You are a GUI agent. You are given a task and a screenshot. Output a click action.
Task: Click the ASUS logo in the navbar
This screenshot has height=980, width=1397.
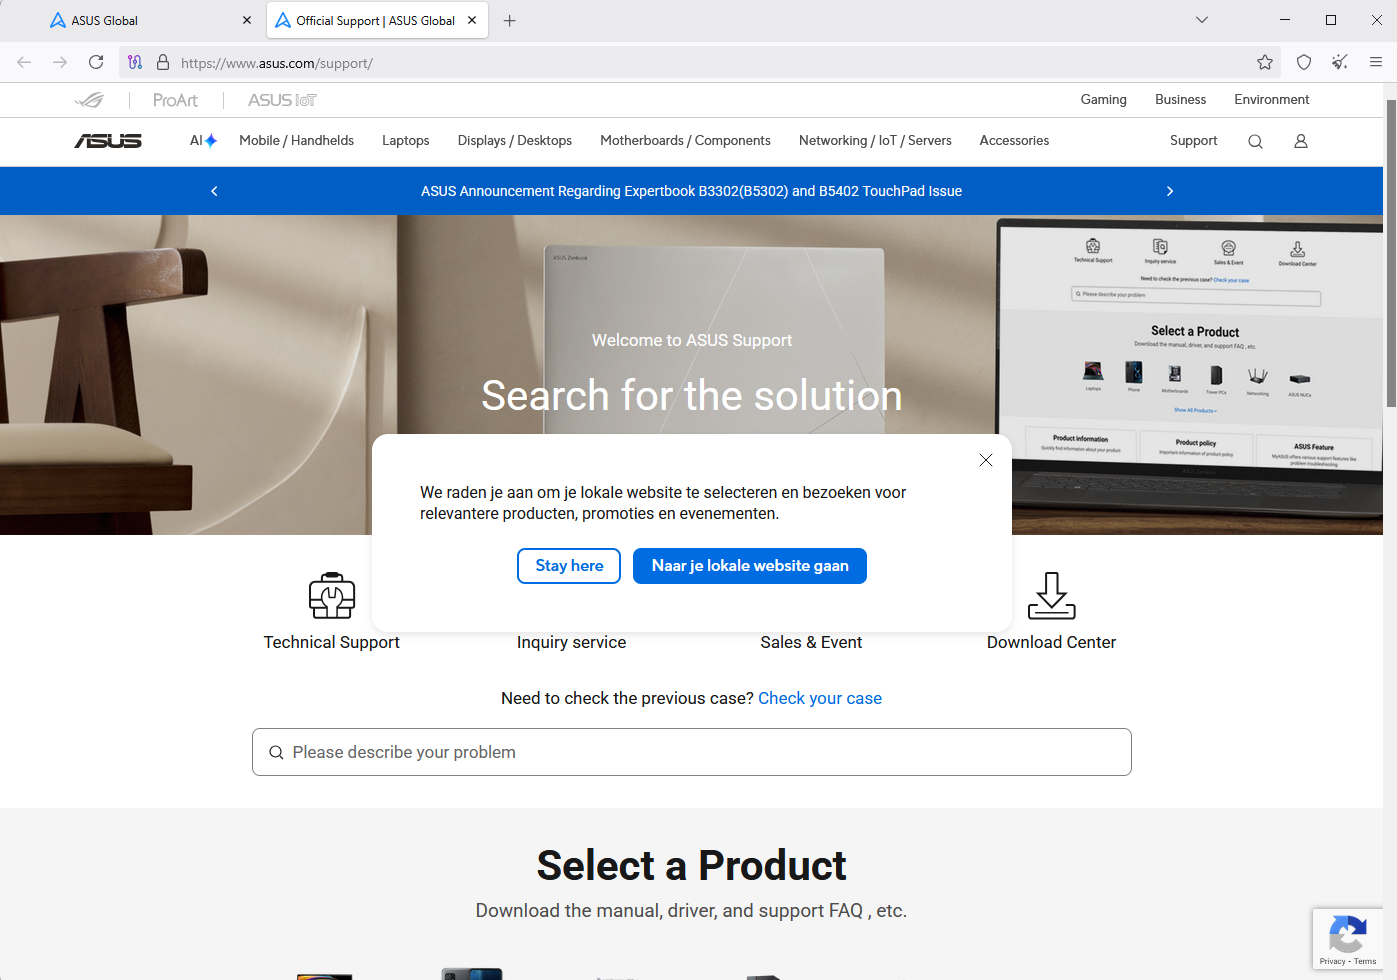[109, 141]
